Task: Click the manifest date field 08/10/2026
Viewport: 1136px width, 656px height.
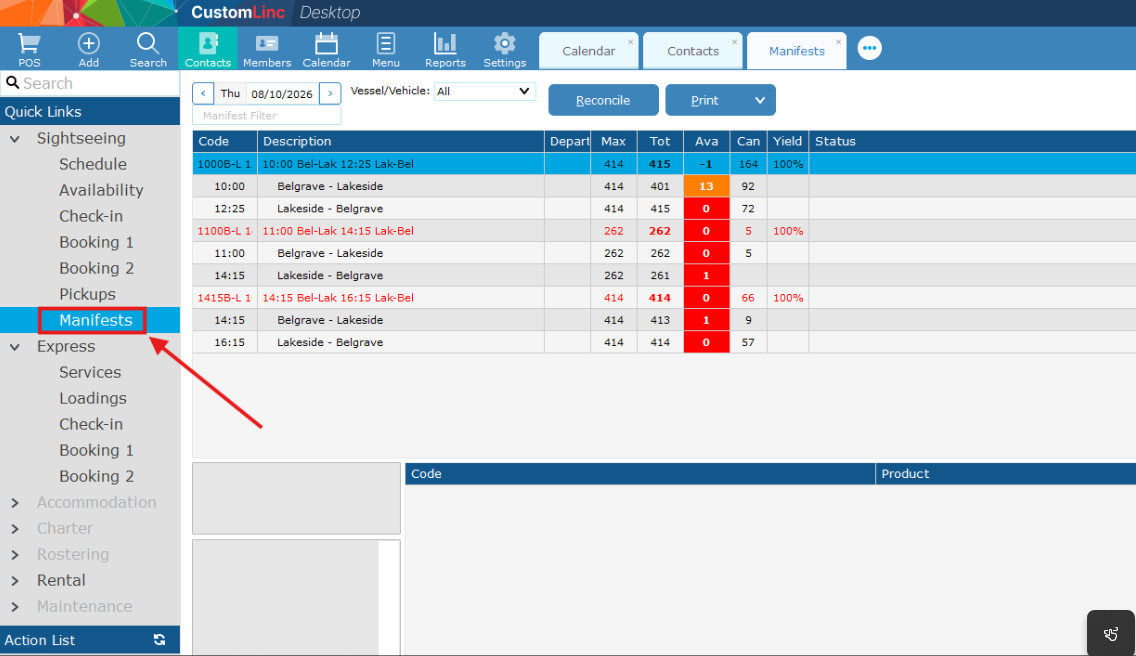Action: tap(282, 94)
